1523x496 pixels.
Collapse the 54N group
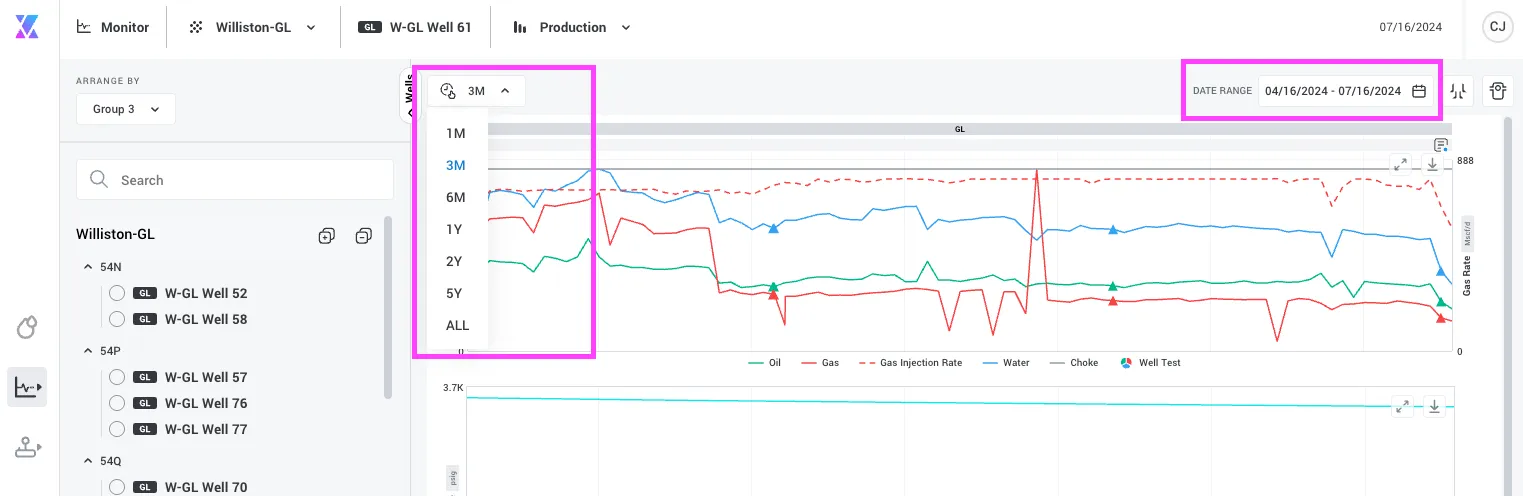(88, 268)
